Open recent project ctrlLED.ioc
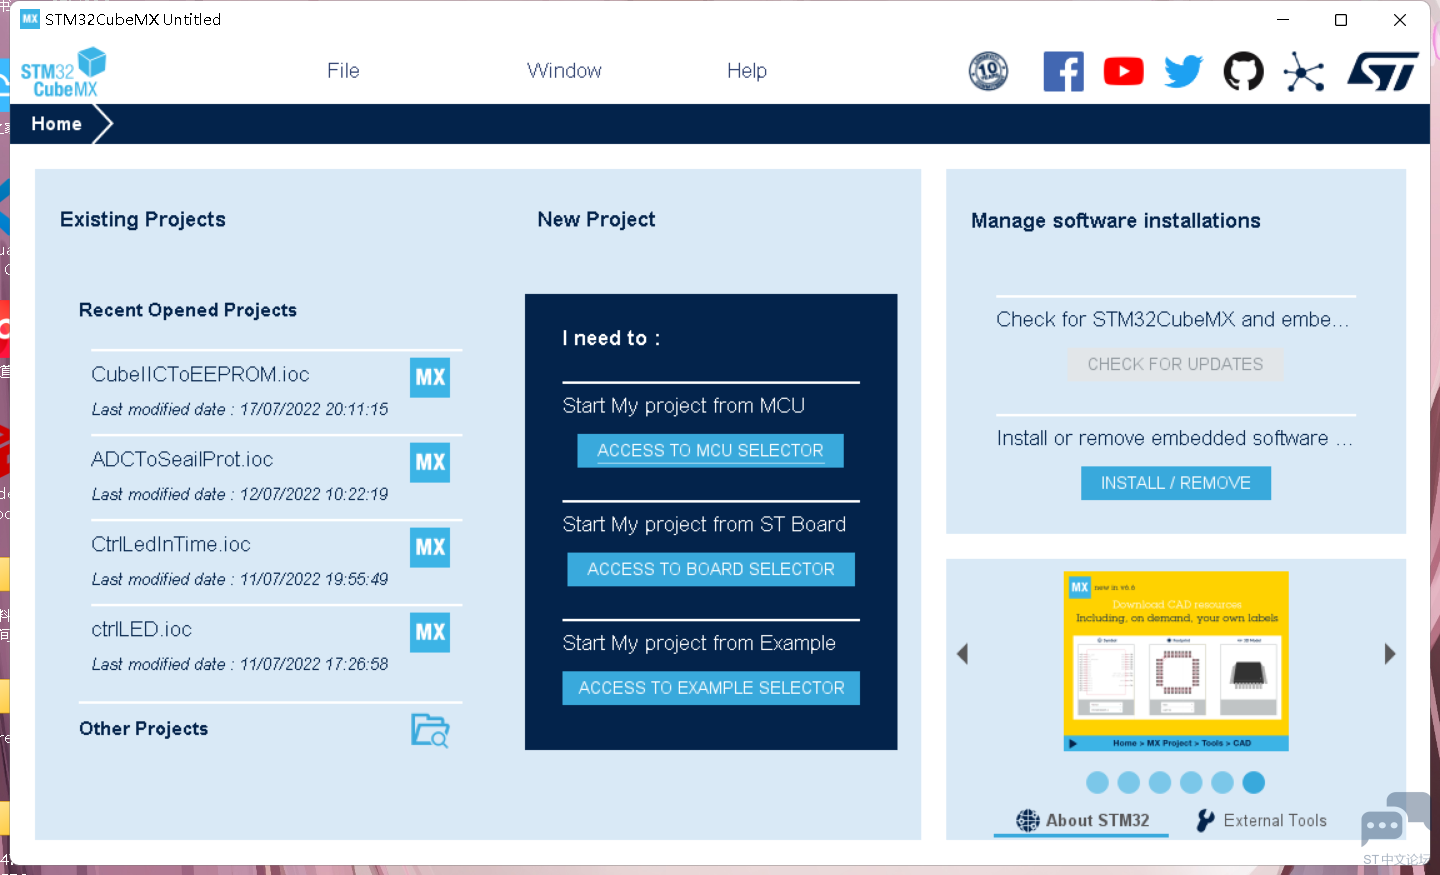Screen dimensions: 1440x875 click(x=141, y=629)
